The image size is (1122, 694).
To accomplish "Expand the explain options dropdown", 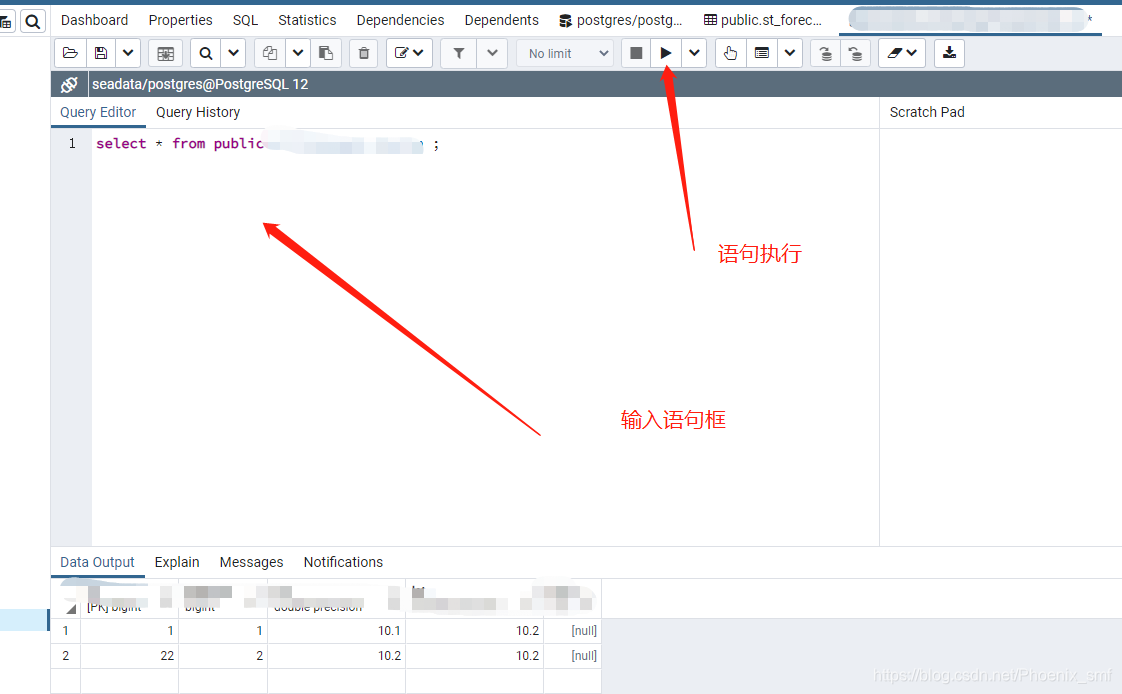I will pyautogui.click(x=789, y=53).
